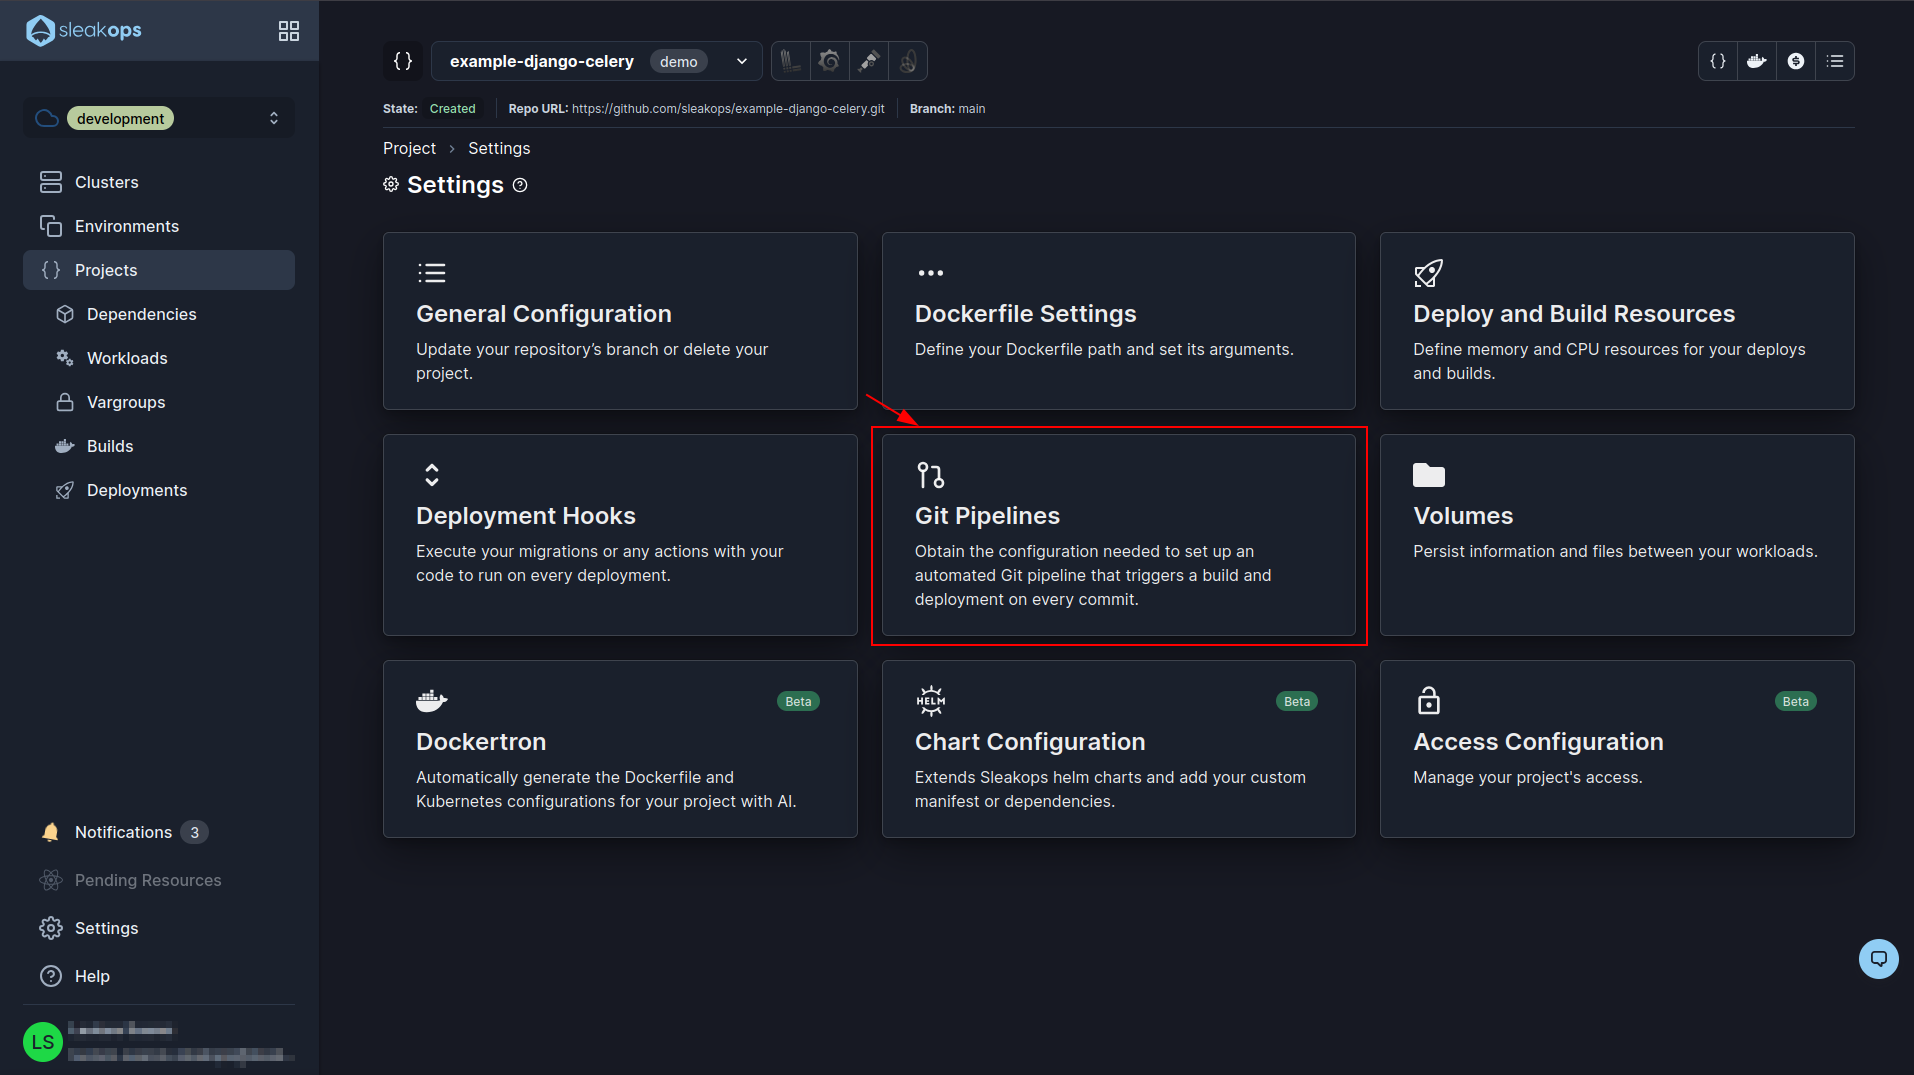Open the Access Configuration card
The image size is (1914, 1075).
[1617, 749]
